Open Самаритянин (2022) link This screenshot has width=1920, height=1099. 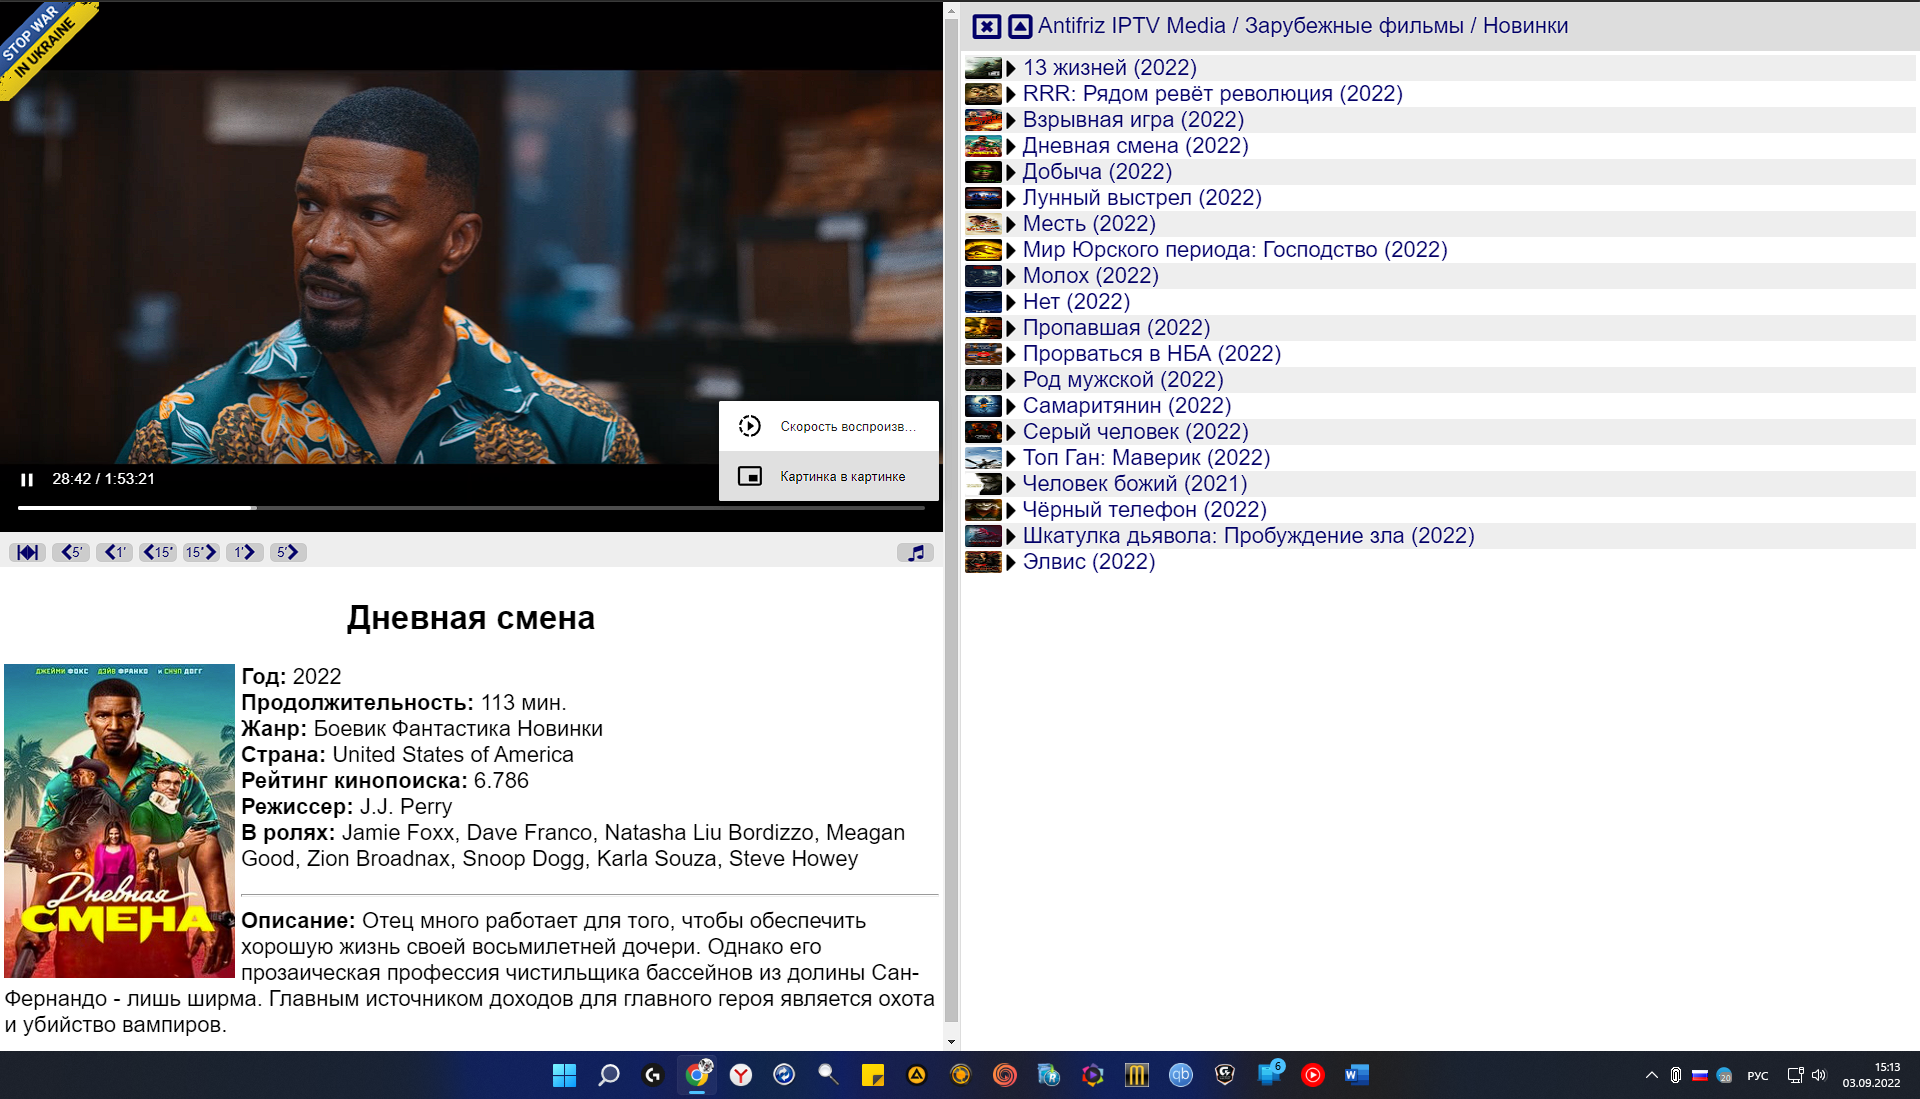pyautogui.click(x=1126, y=406)
